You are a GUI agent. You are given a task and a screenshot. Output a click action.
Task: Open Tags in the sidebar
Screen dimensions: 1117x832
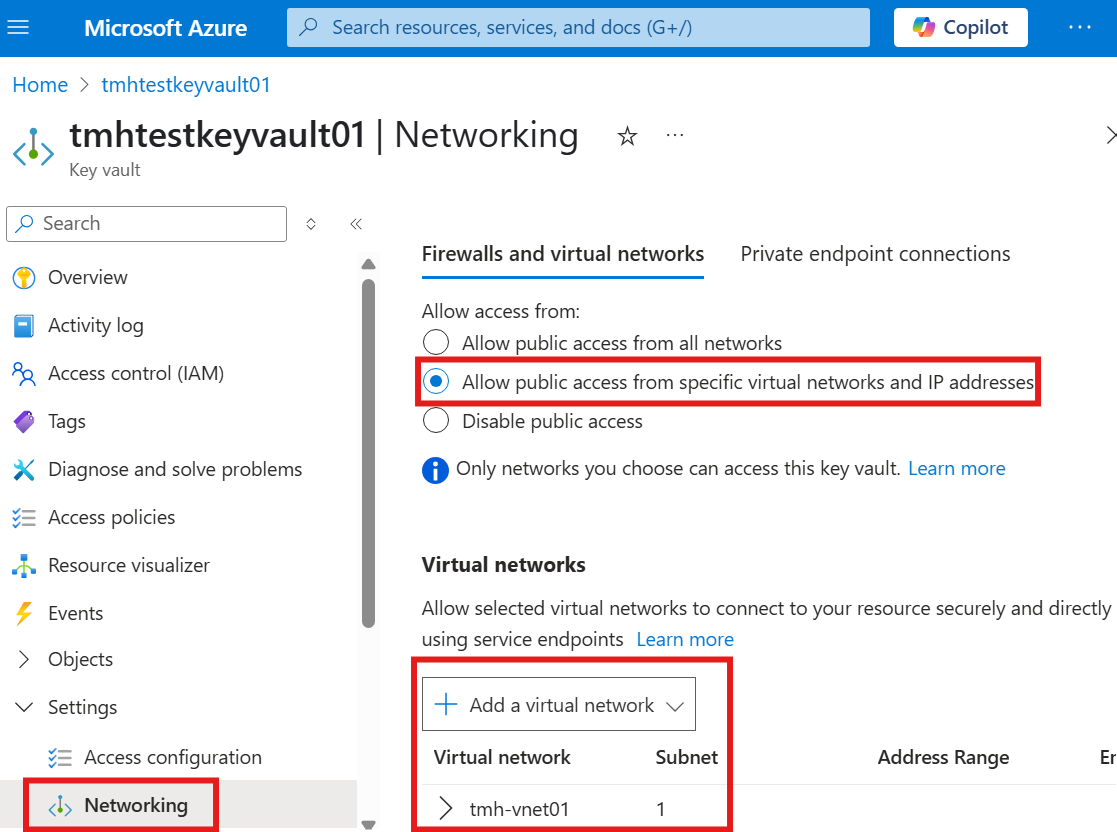pyautogui.click(x=67, y=421)
